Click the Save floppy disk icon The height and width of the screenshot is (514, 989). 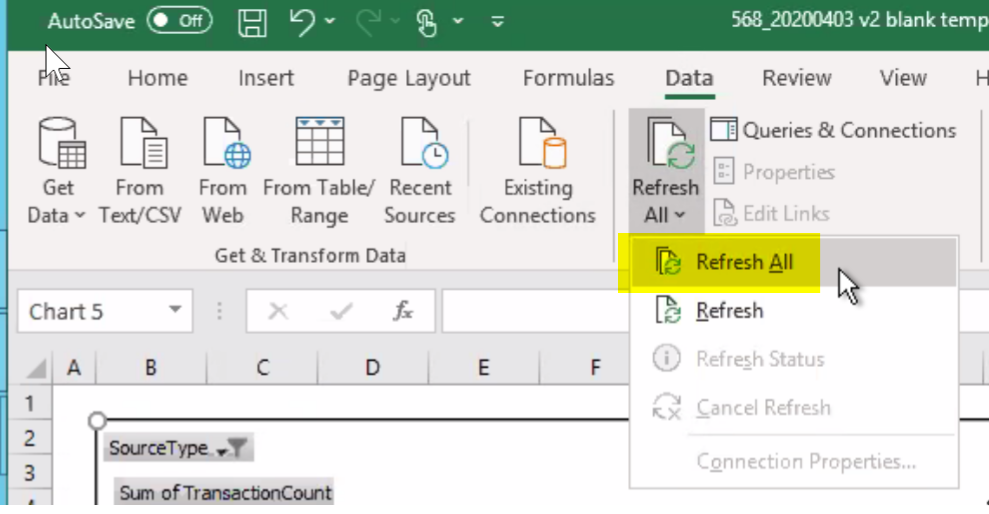tap(252, 22)
